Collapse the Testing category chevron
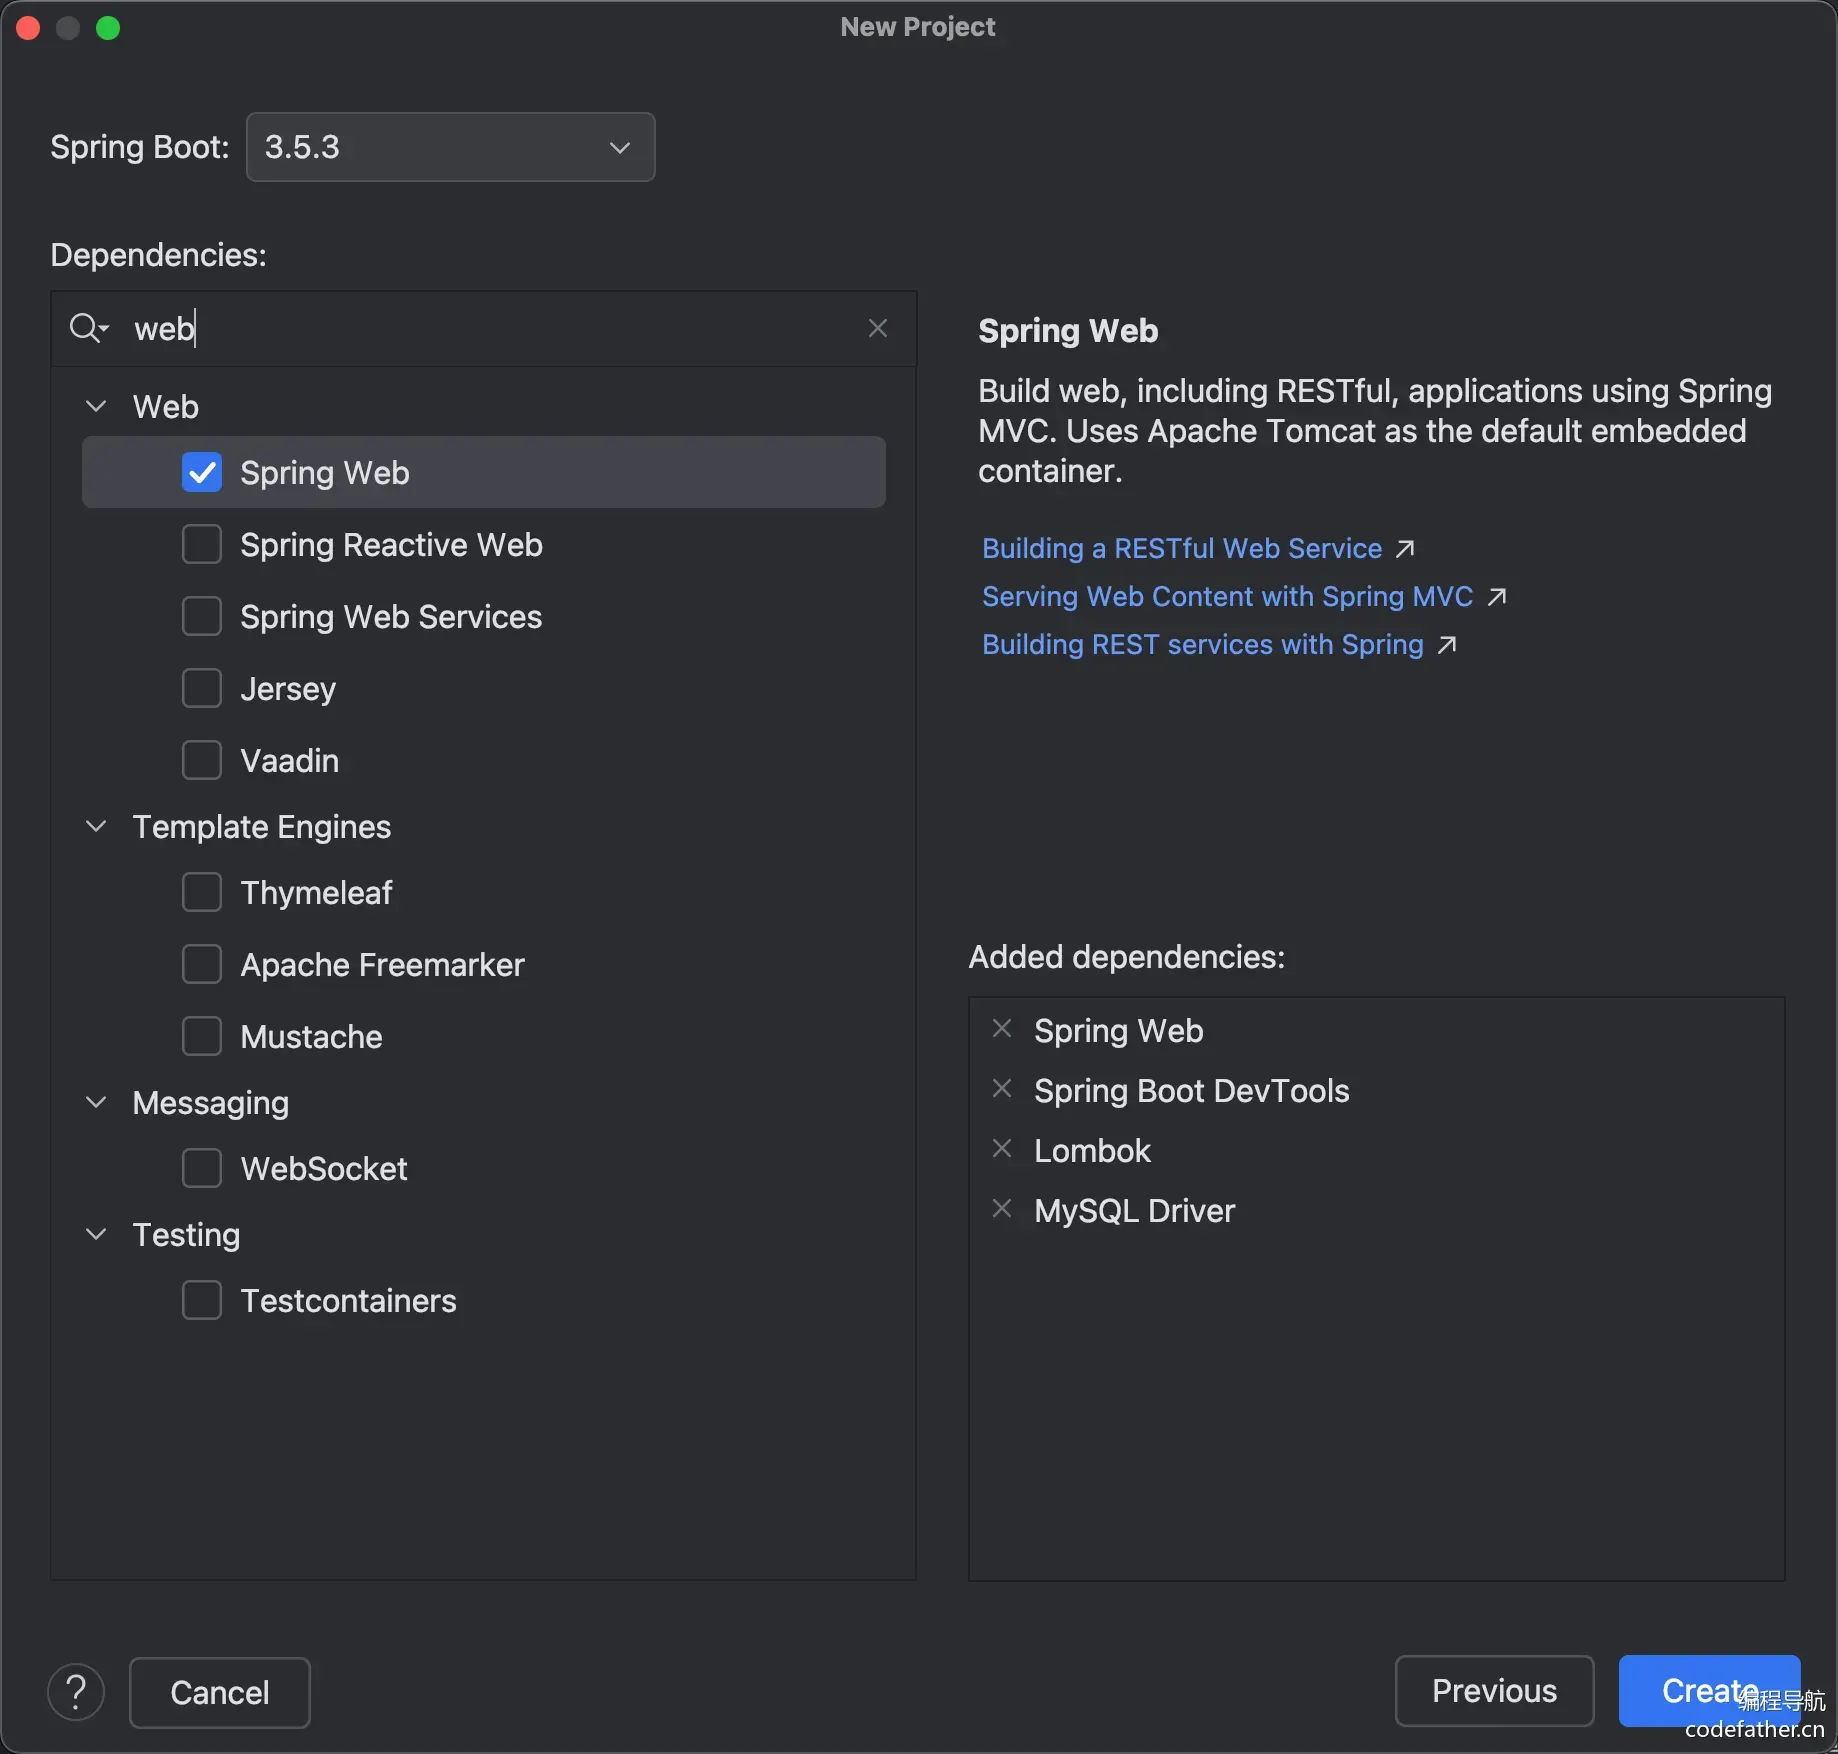 [x=96, y=1234]
